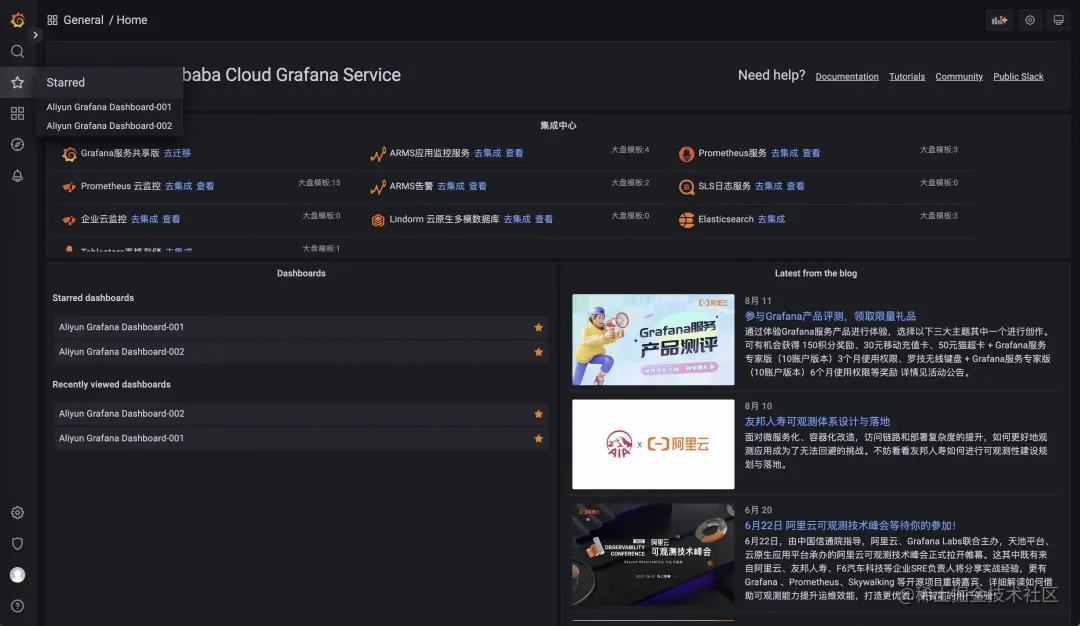Viewport: 1080px width, 626px height.
Task: Click 去集成 for Prometheus服务
Action: tap(785, 153)
